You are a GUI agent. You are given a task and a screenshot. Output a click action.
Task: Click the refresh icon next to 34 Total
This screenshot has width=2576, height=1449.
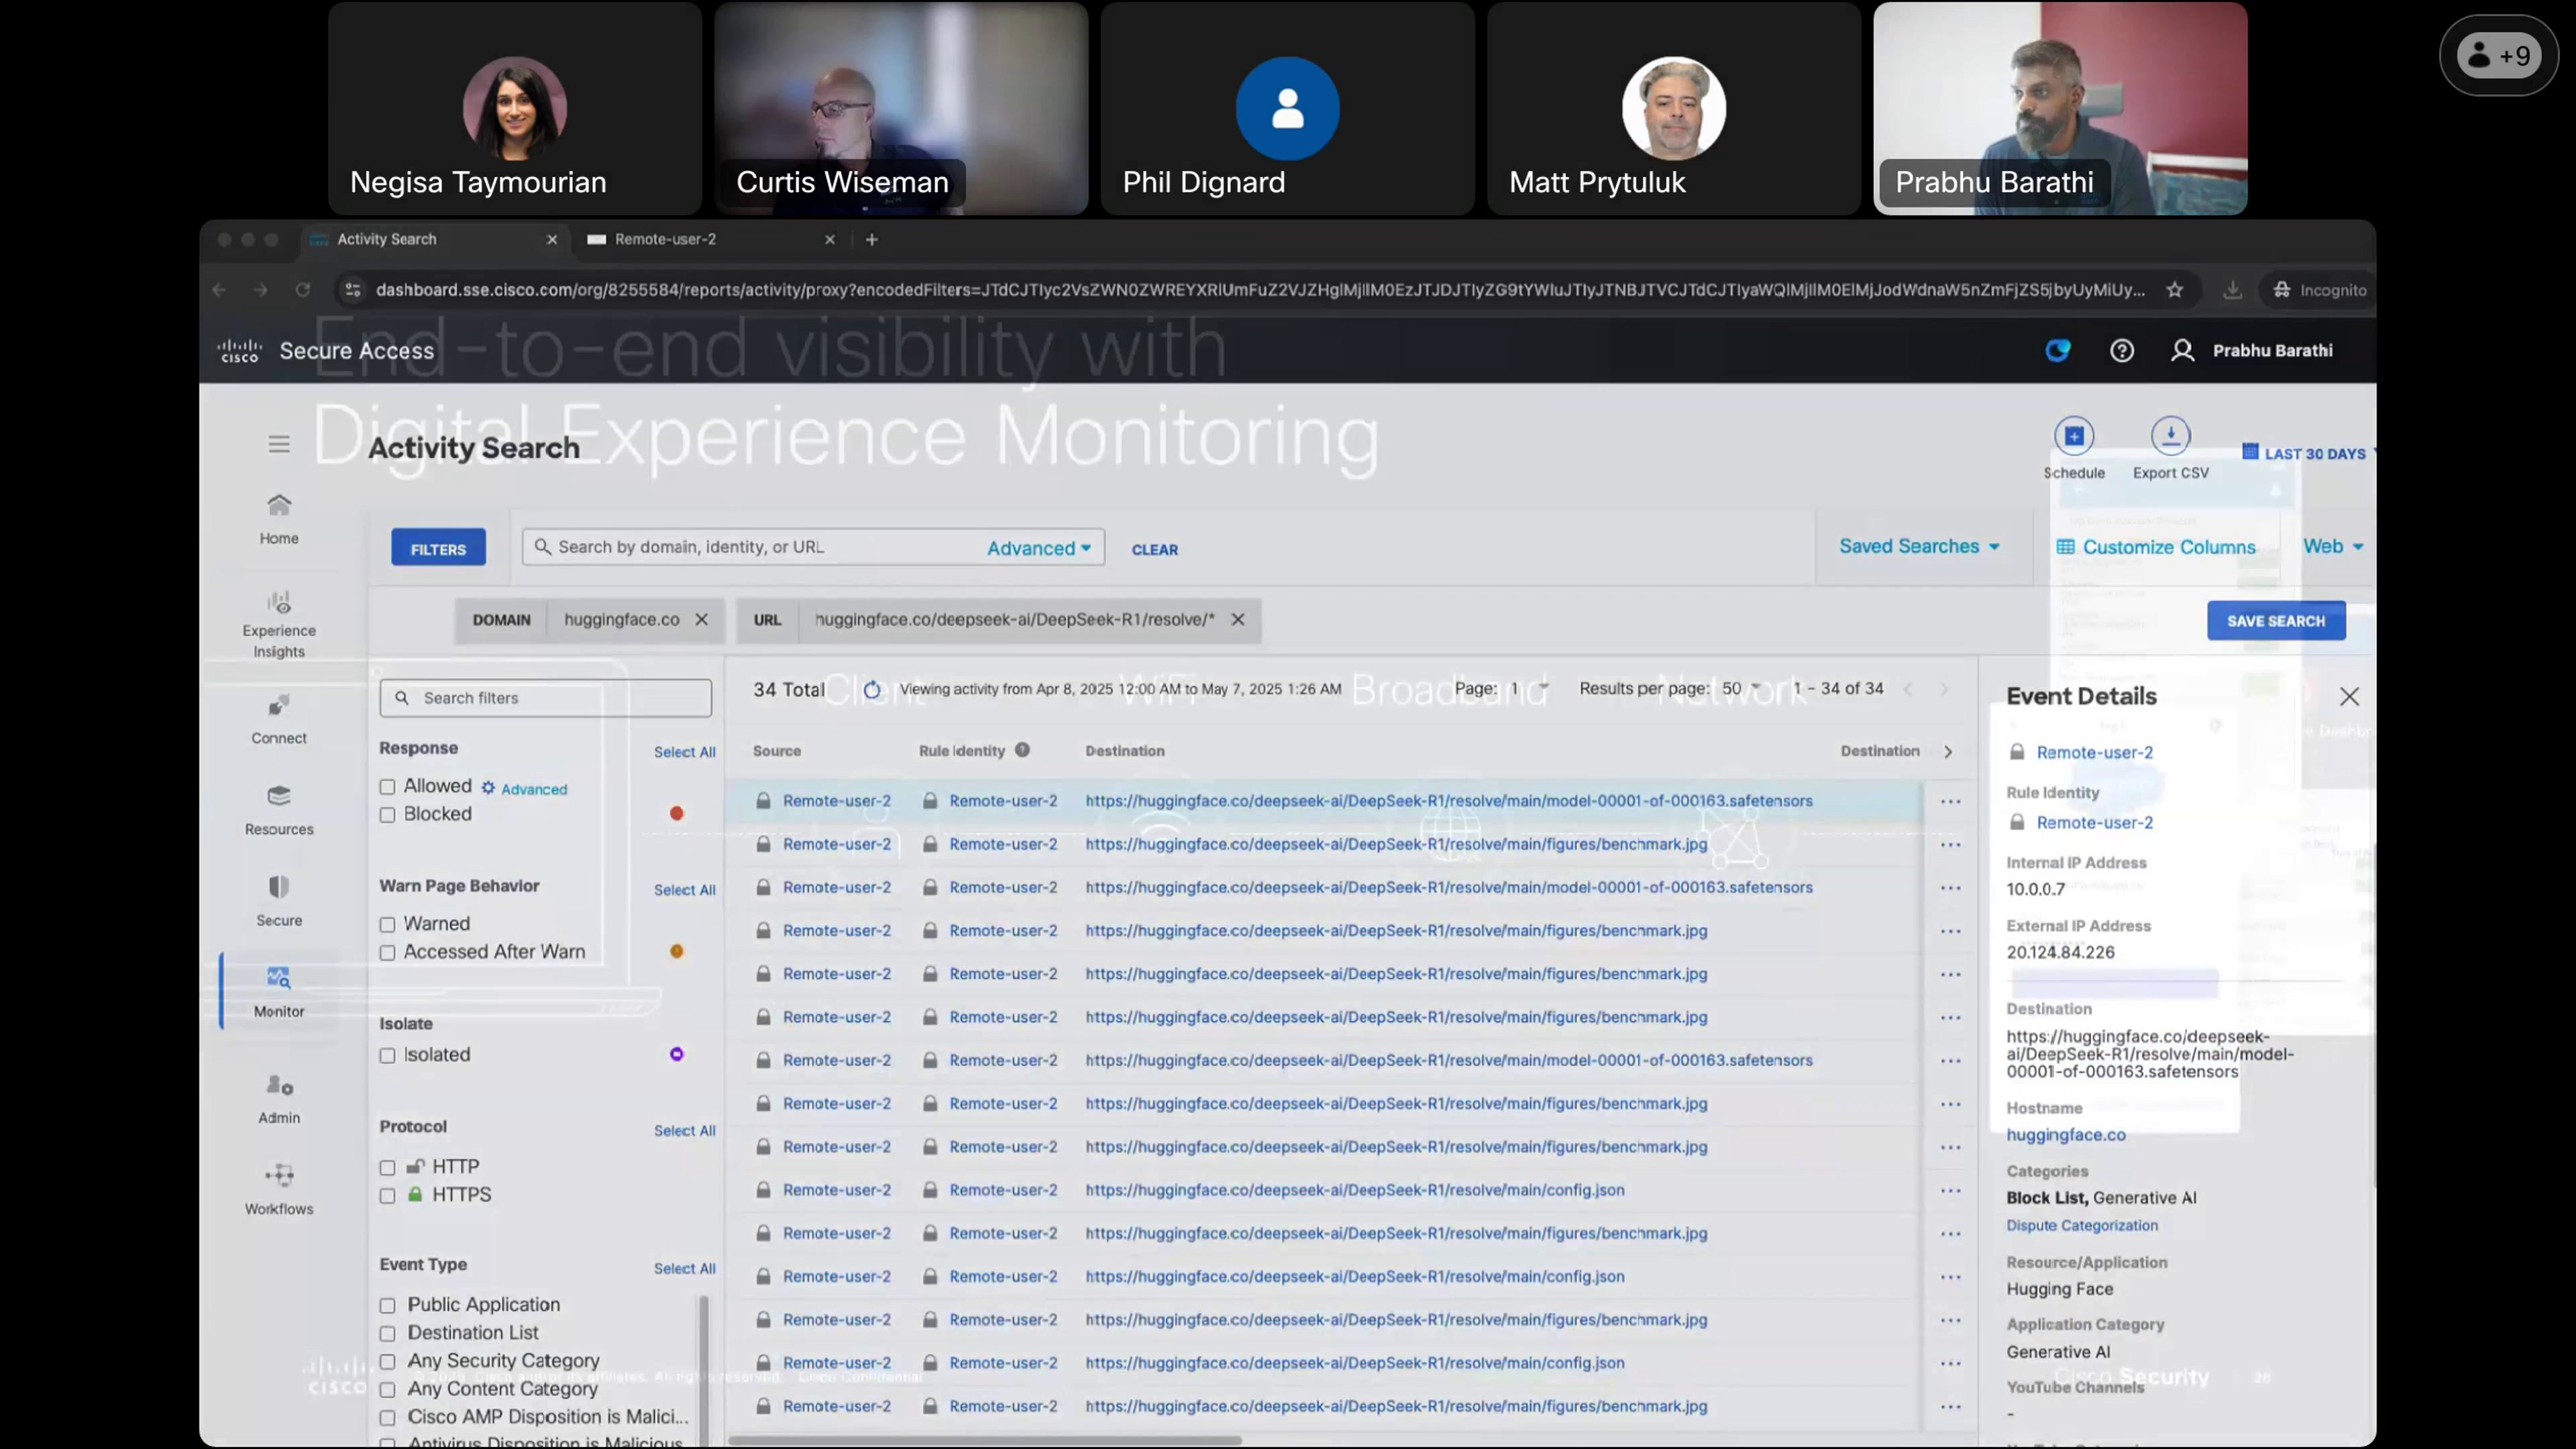point(872,690)
